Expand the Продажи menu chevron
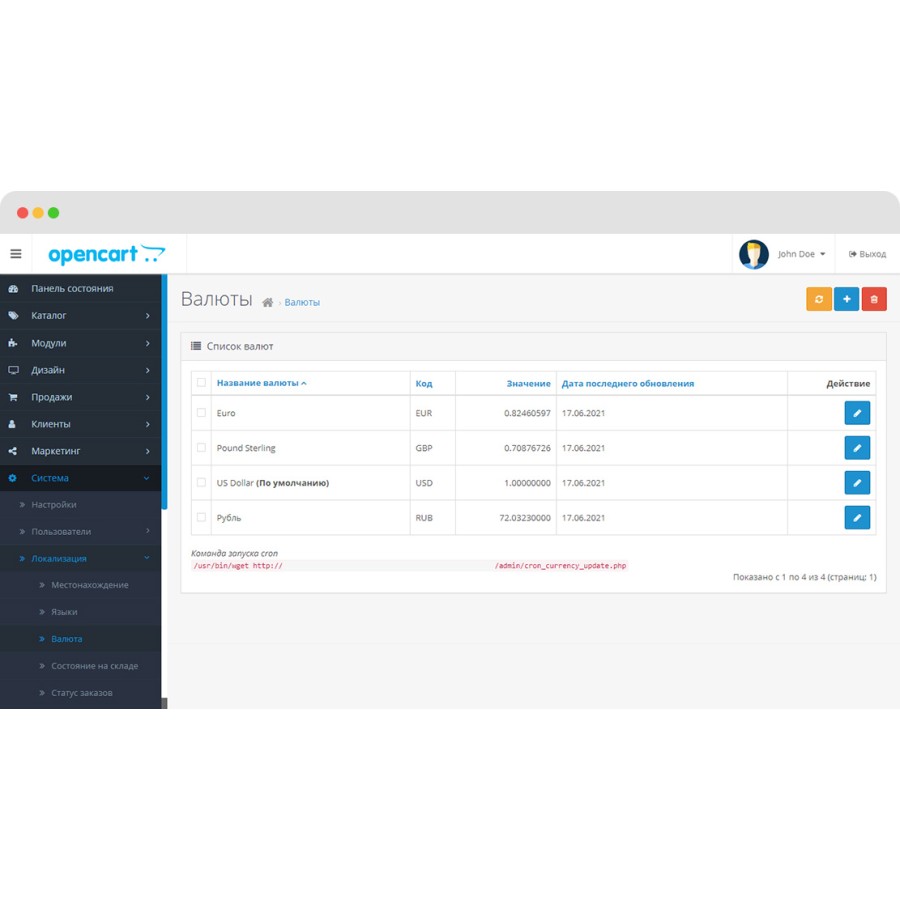 148,397
